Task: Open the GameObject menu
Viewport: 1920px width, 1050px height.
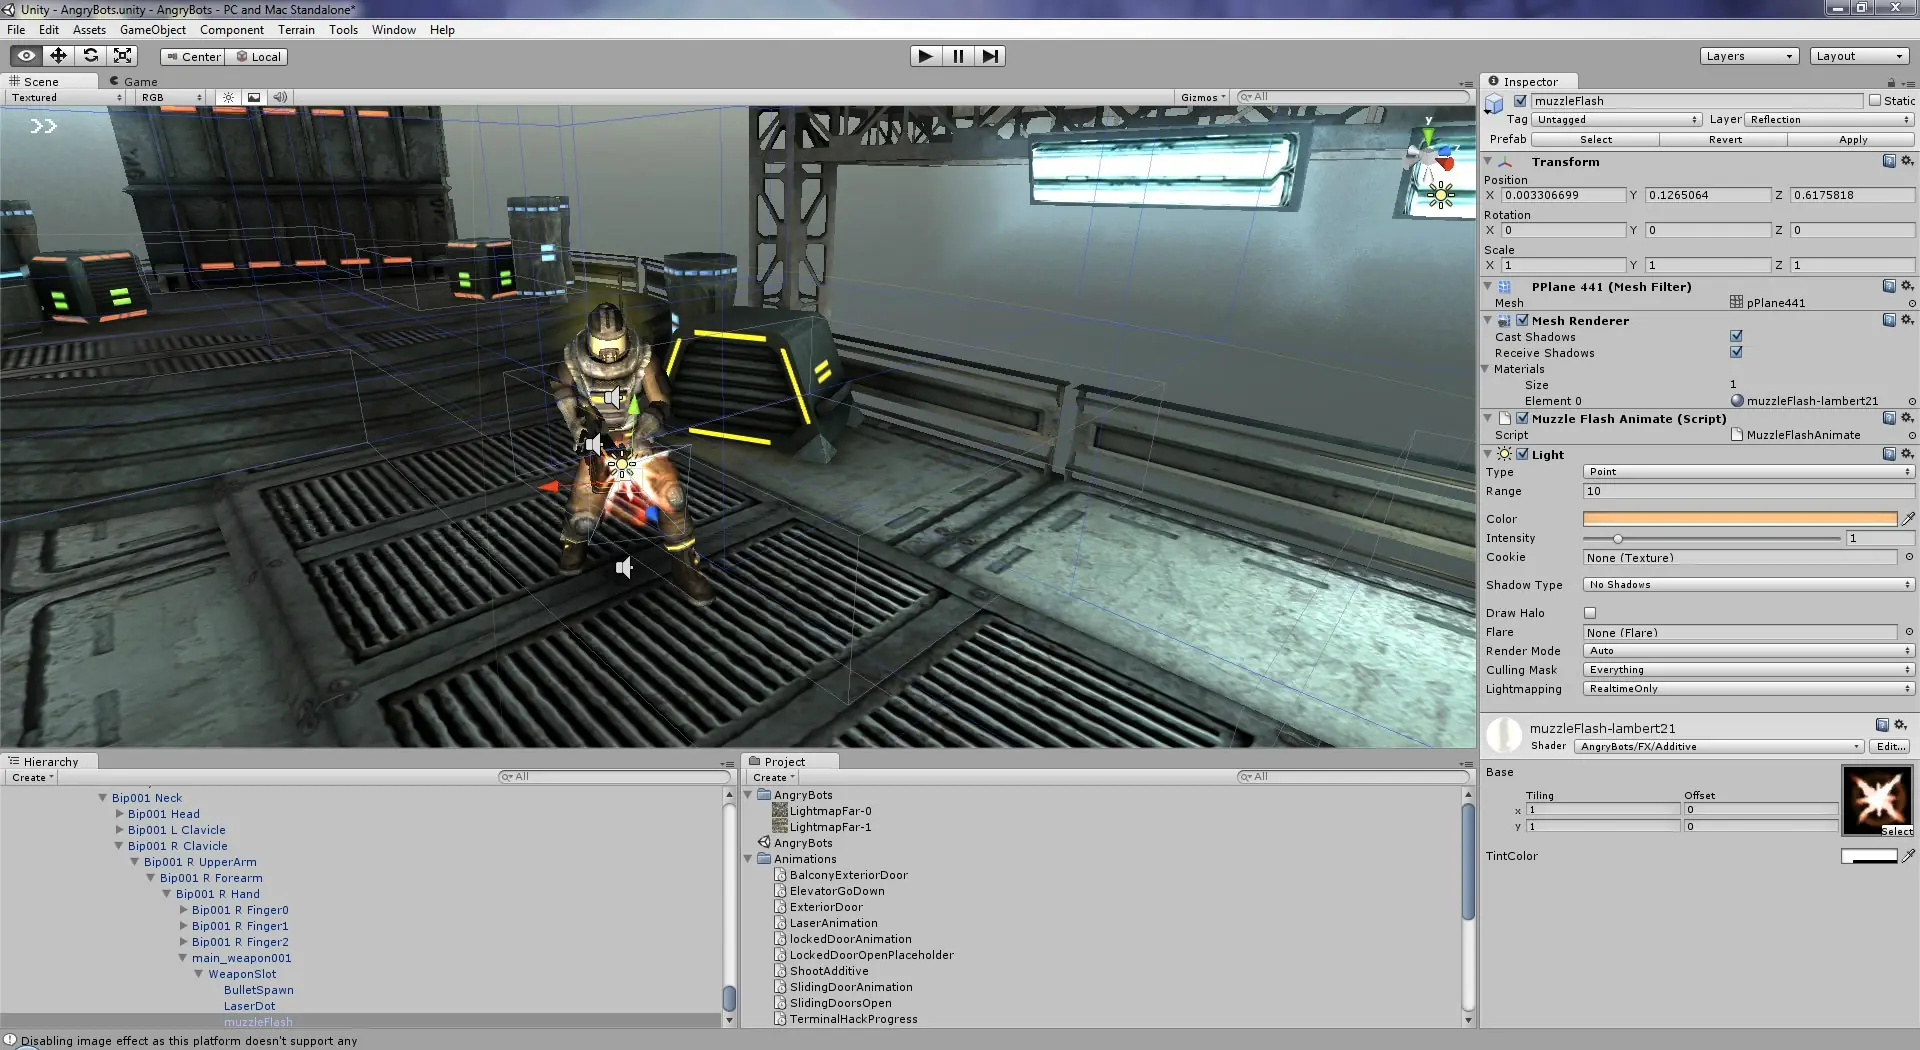Action: pyautogui.click(x=152, y=30)
